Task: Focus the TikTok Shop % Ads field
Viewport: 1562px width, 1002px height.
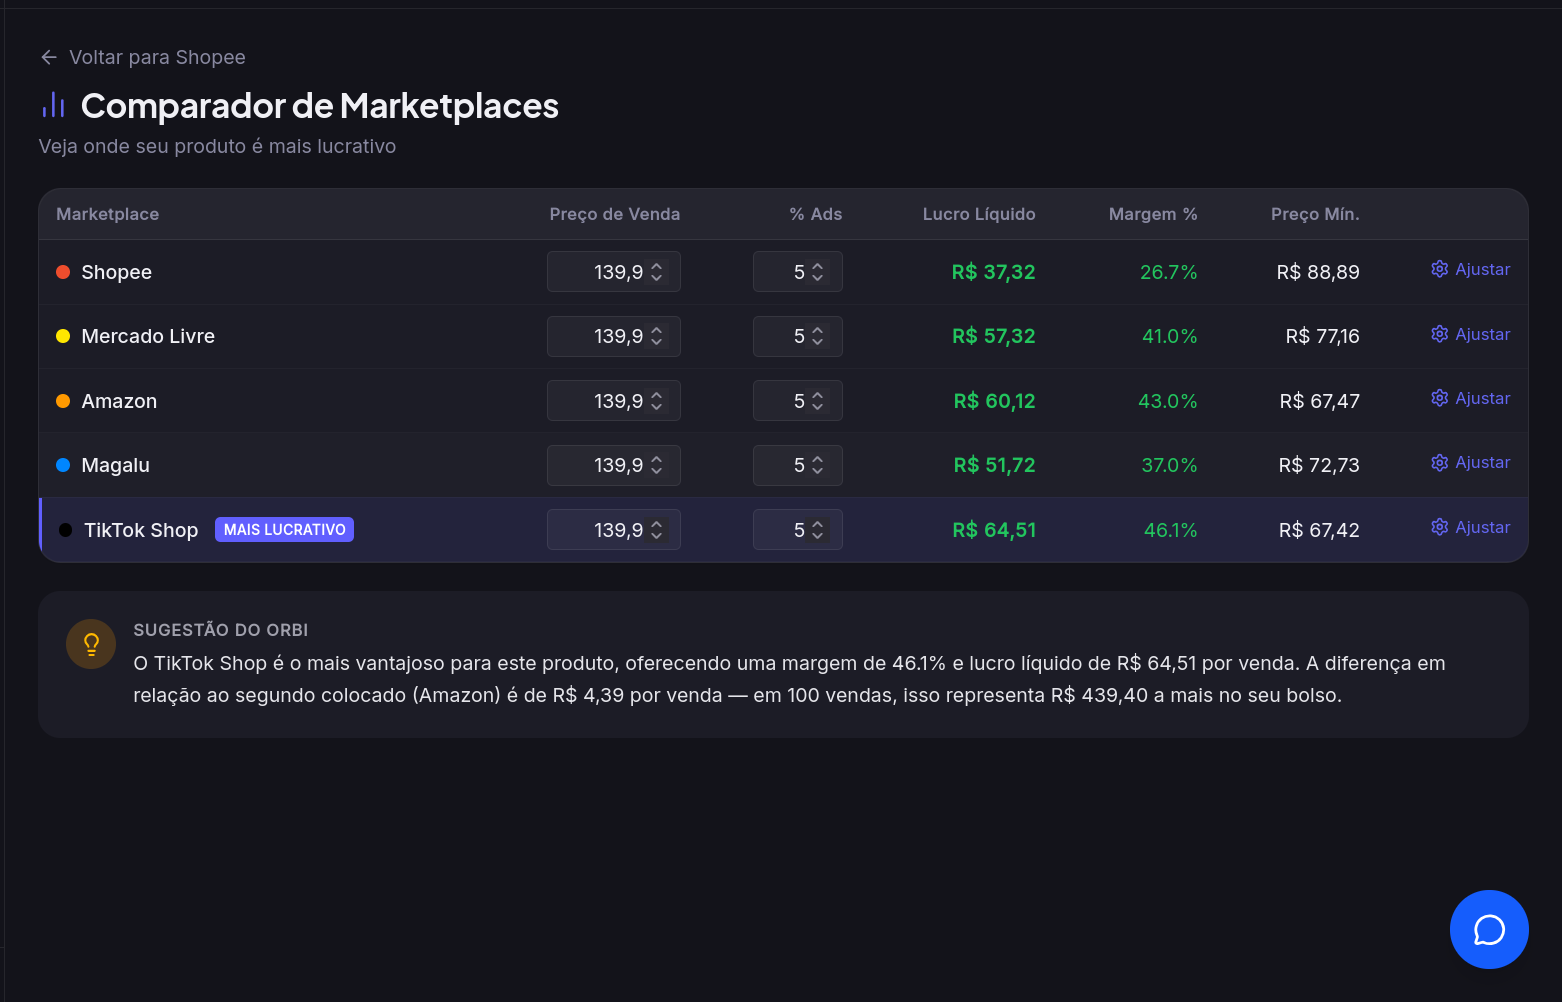Action: [797, 530]
